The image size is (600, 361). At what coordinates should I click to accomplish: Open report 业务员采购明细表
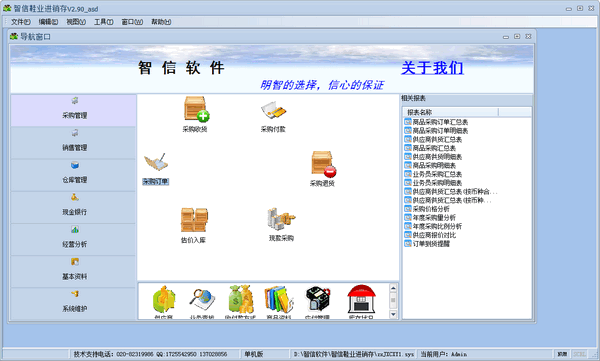click(433, 183)
